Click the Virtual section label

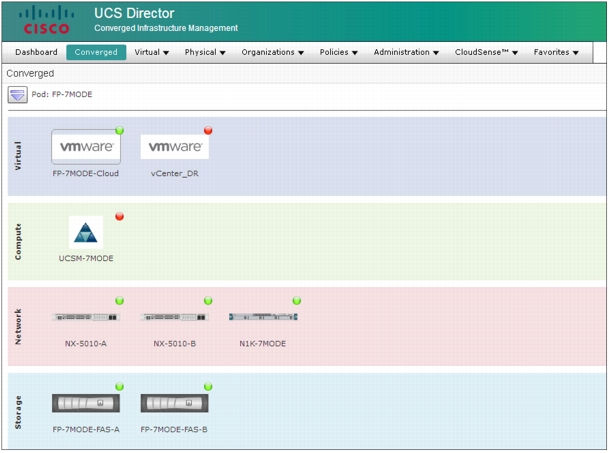[18, 156]
